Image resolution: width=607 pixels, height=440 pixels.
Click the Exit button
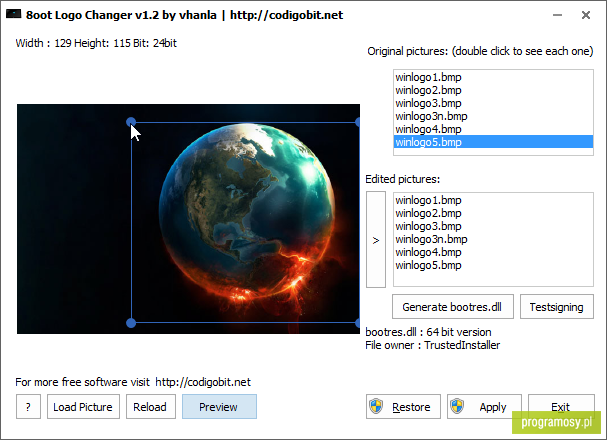point(561,407)
